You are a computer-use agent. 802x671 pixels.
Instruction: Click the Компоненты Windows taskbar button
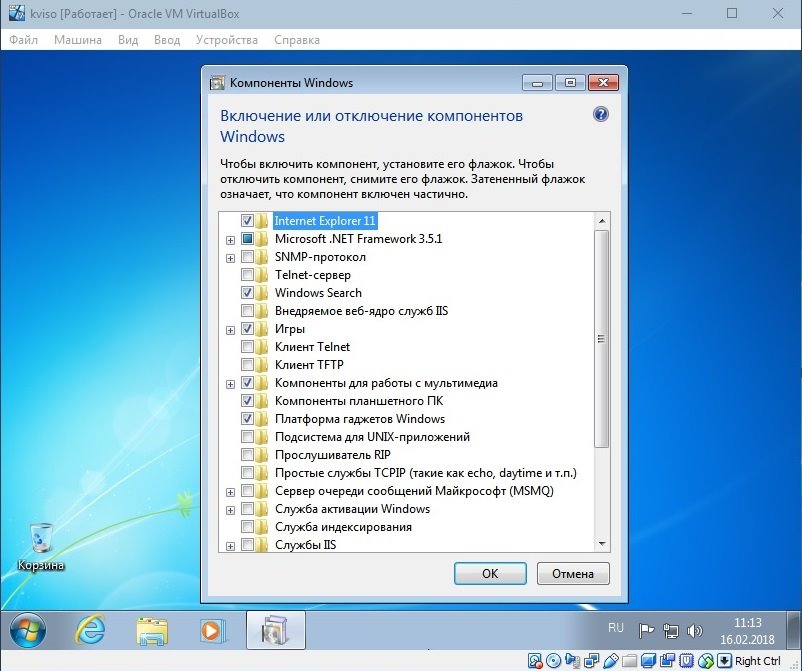pyautogui.click(x=276, y=630)
